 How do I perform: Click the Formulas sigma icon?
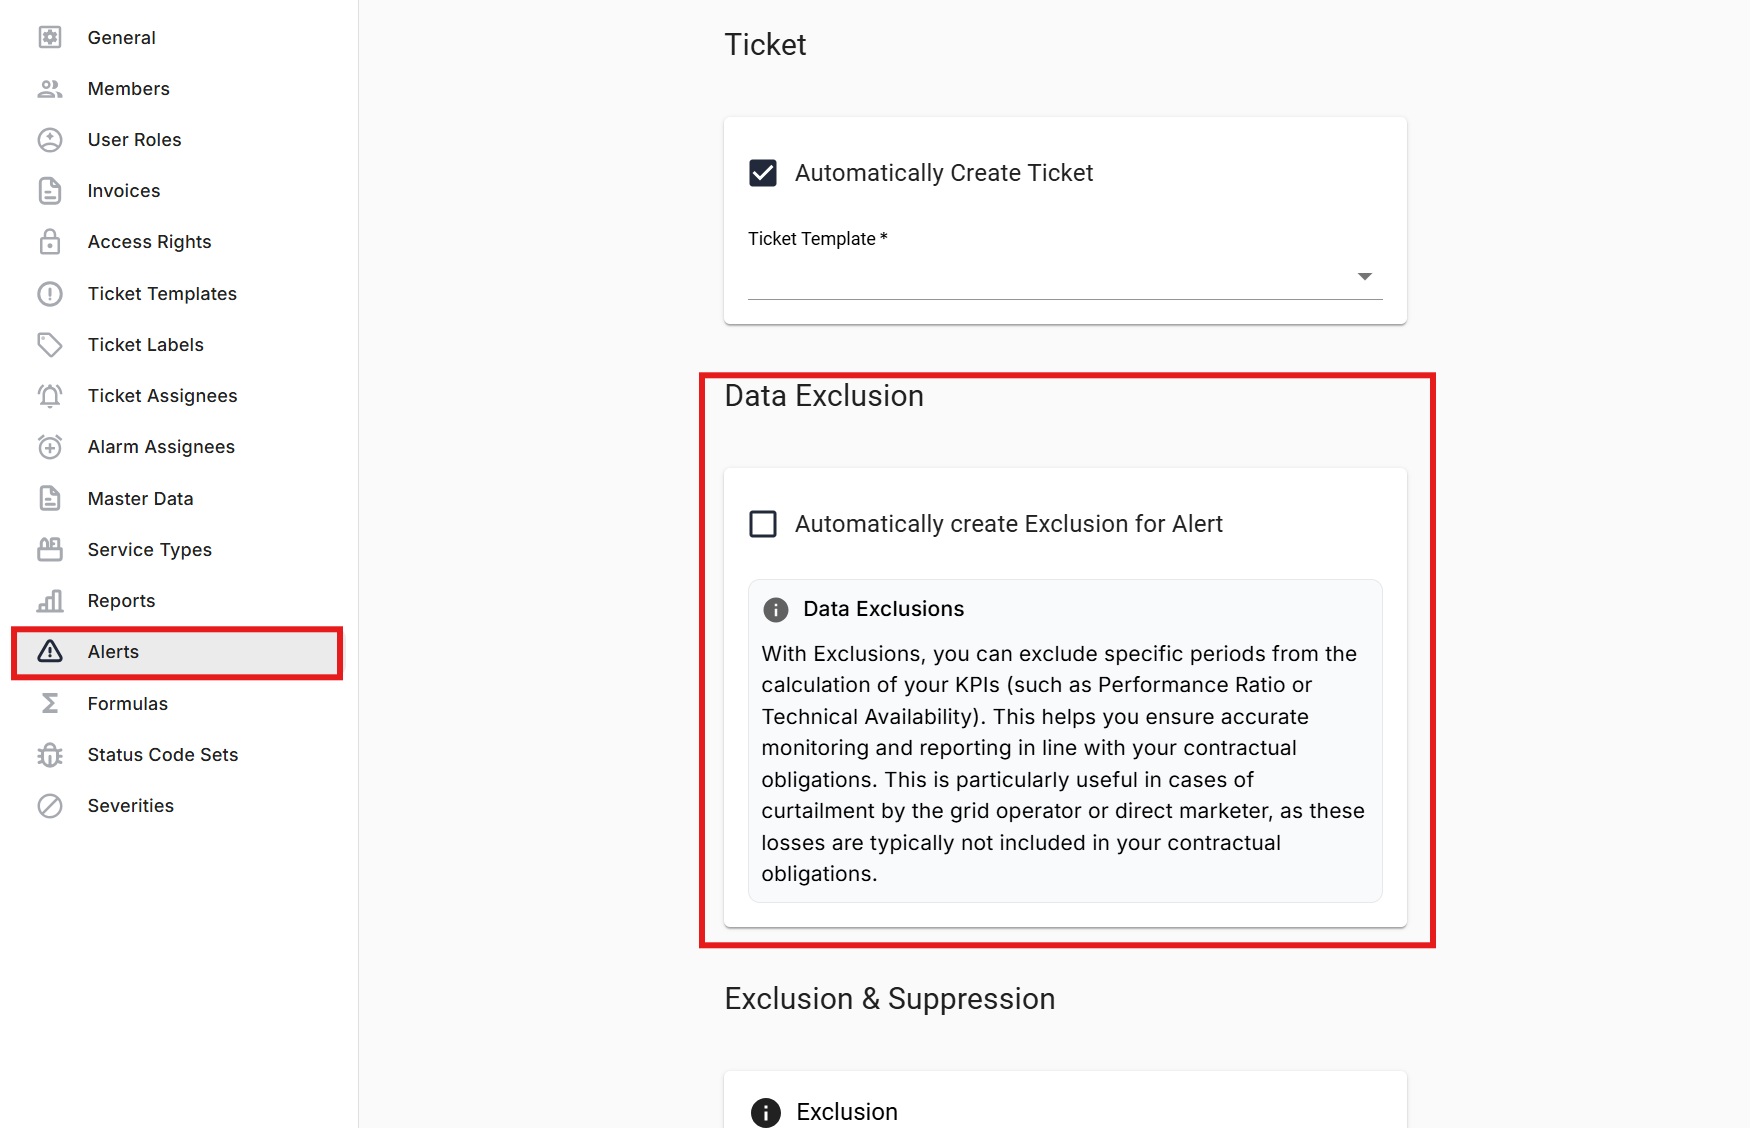pos(50,704)
